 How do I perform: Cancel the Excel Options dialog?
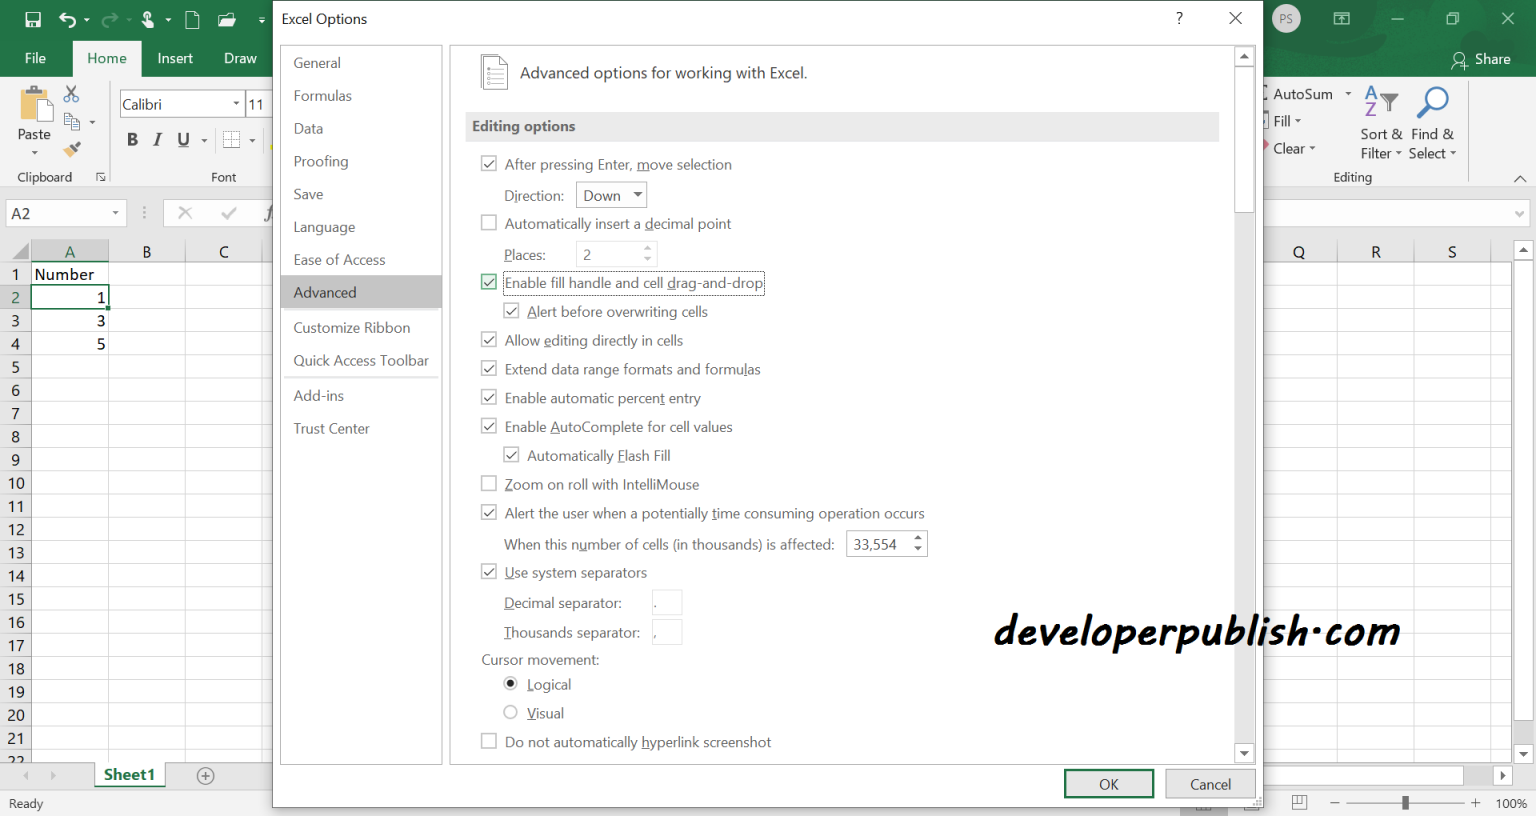point(1210,784)
